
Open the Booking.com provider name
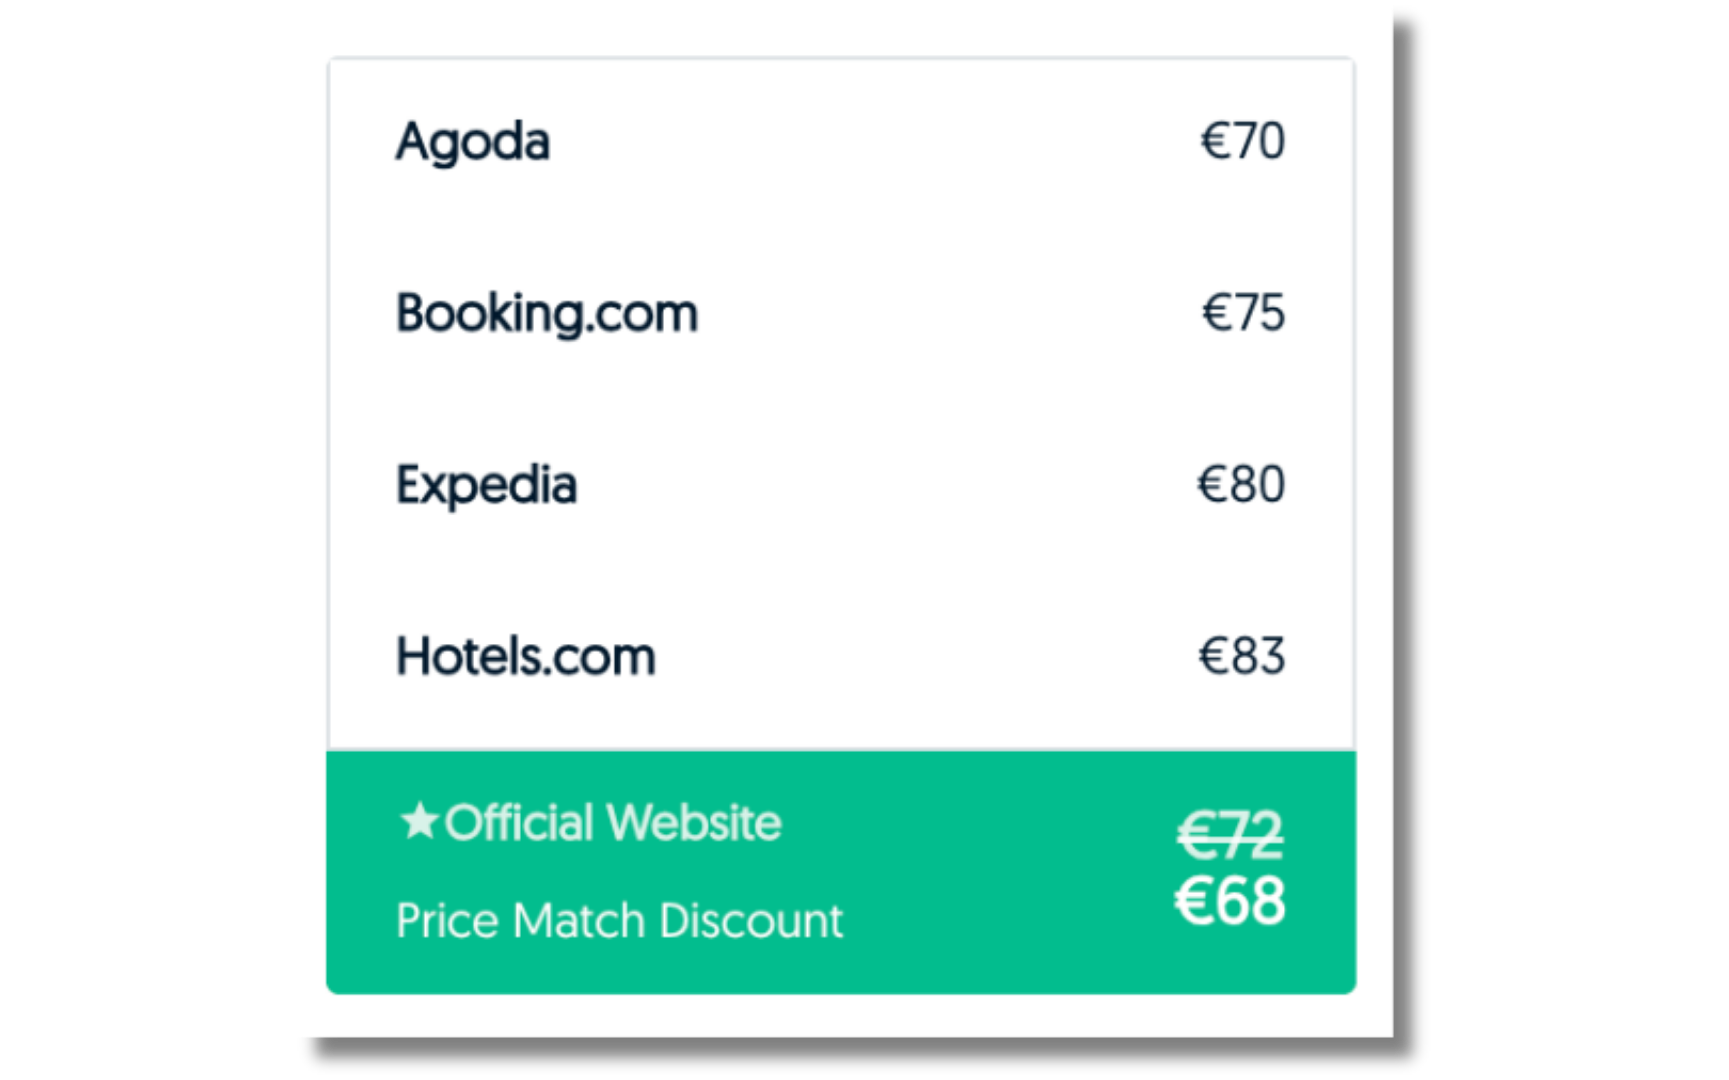tap(546, 314)
